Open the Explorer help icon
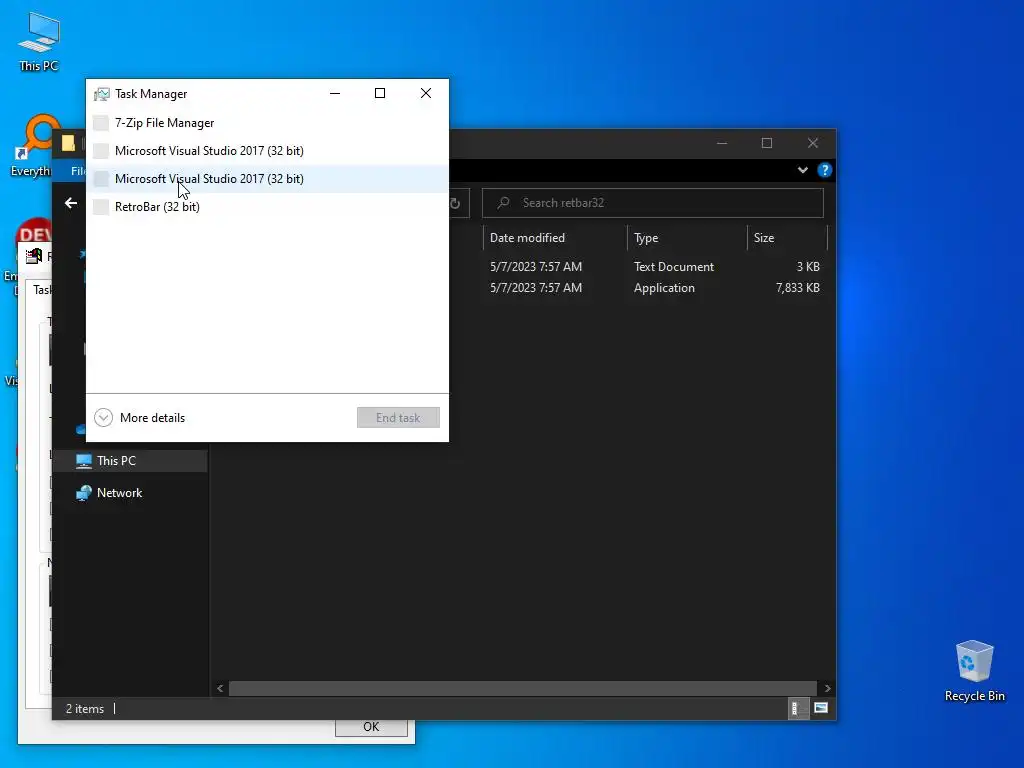 (825, 170)
